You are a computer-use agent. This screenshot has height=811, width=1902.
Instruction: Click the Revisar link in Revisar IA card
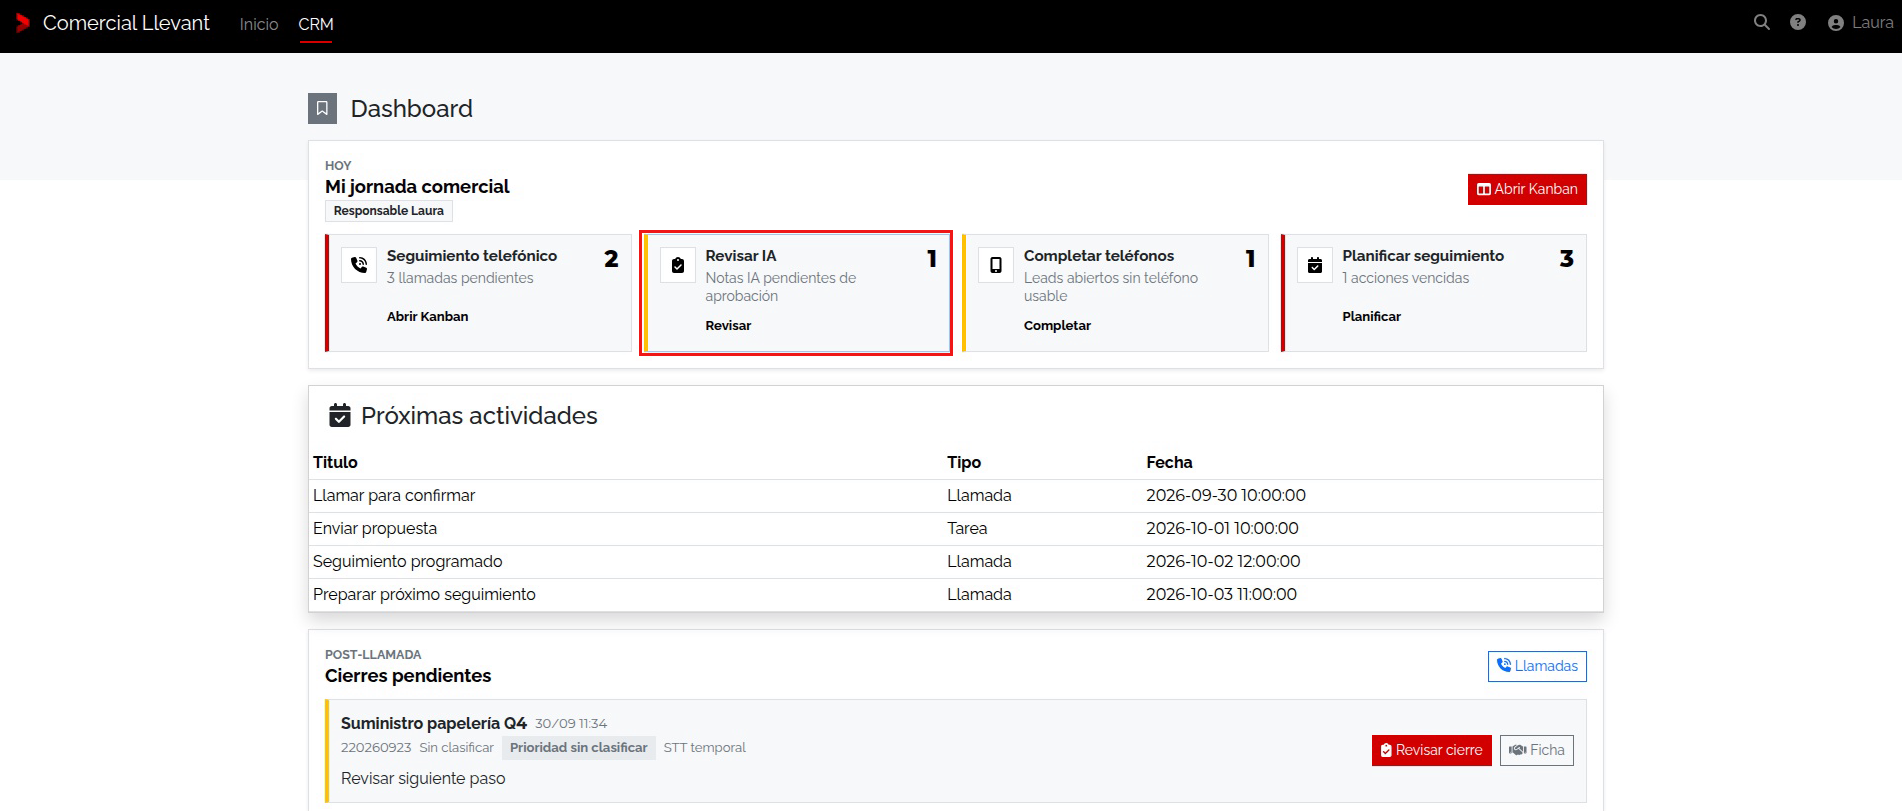coord(728,325)
